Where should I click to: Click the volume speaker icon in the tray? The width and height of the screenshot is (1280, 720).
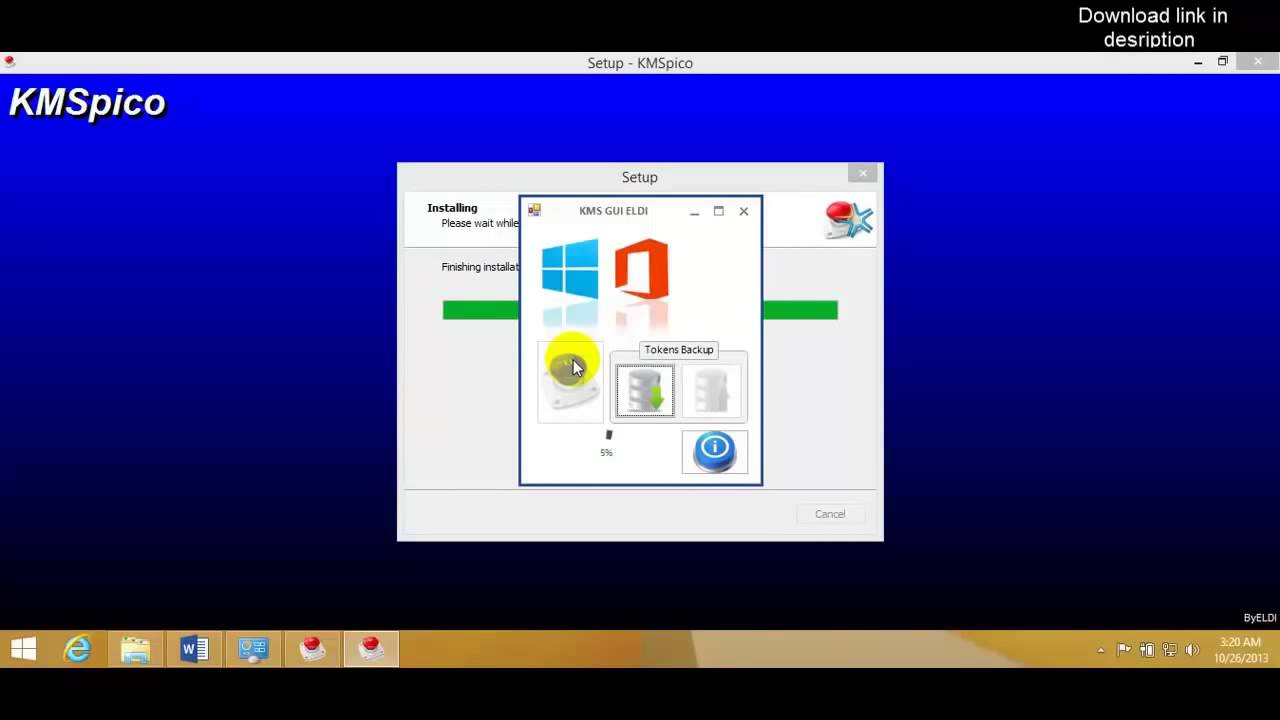pos(1192,650)
